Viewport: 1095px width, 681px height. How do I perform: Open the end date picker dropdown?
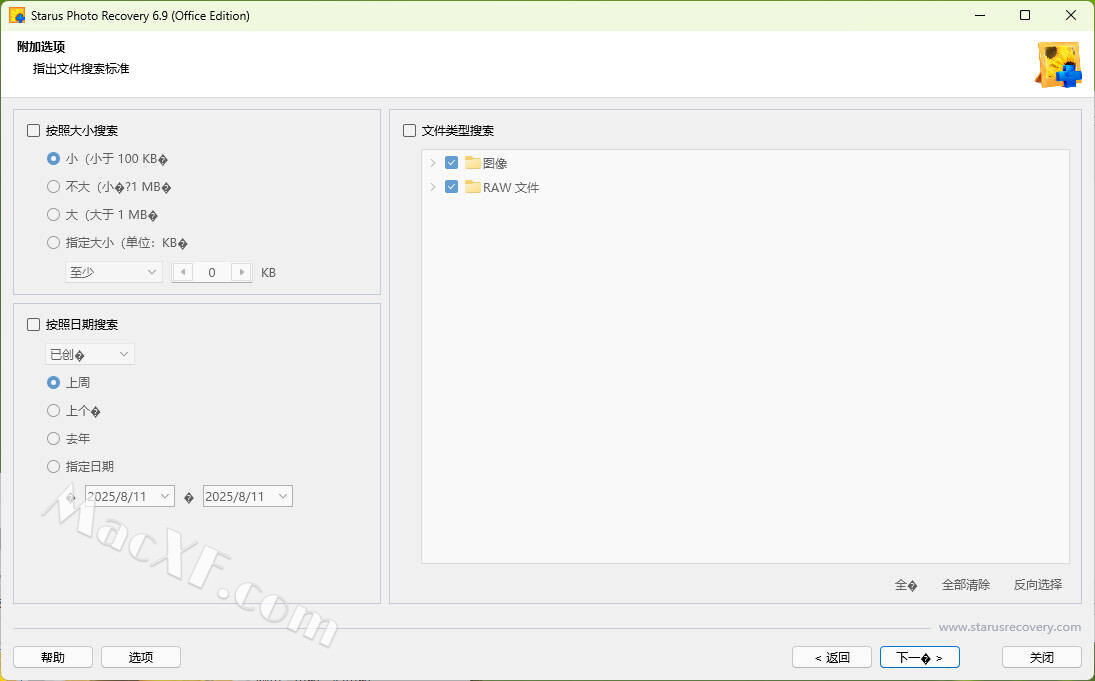pos(283,496)
